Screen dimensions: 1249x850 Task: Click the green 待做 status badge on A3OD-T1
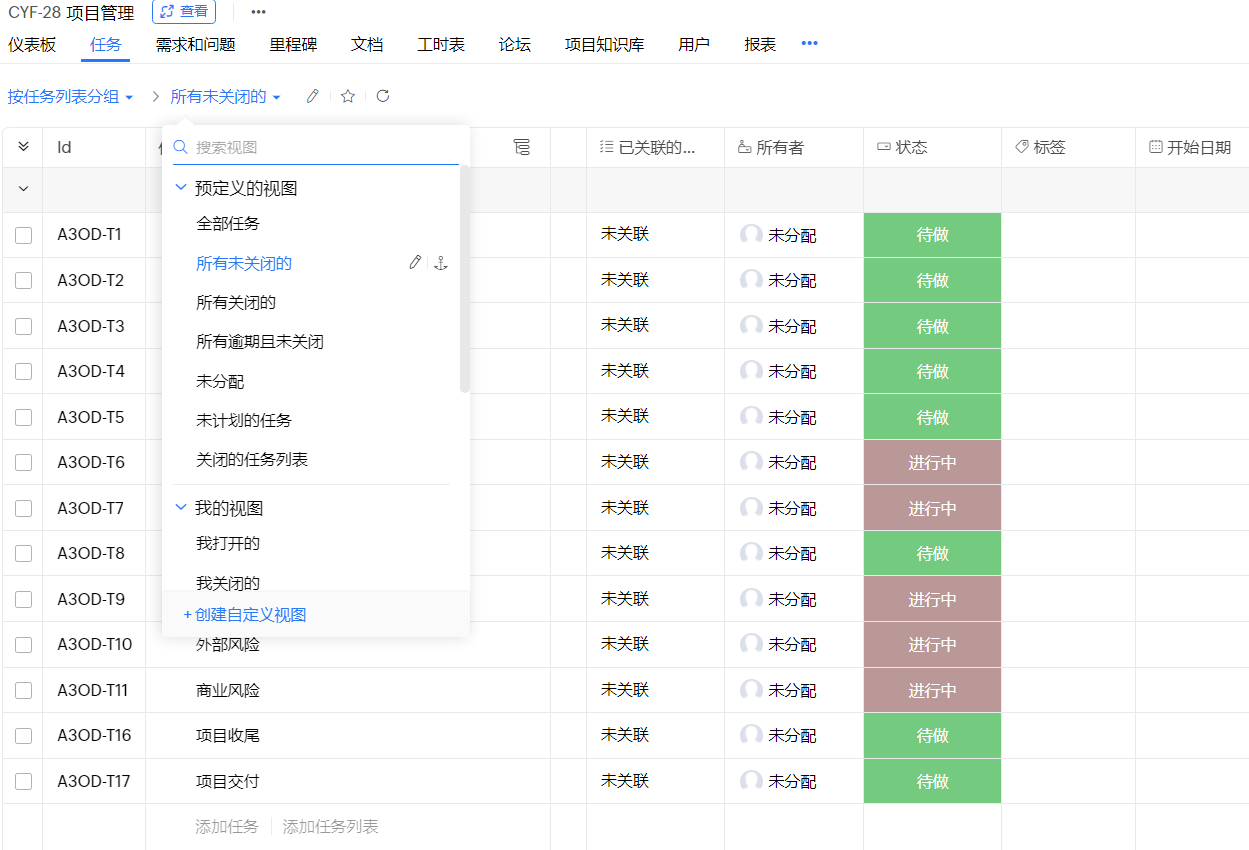931,234
